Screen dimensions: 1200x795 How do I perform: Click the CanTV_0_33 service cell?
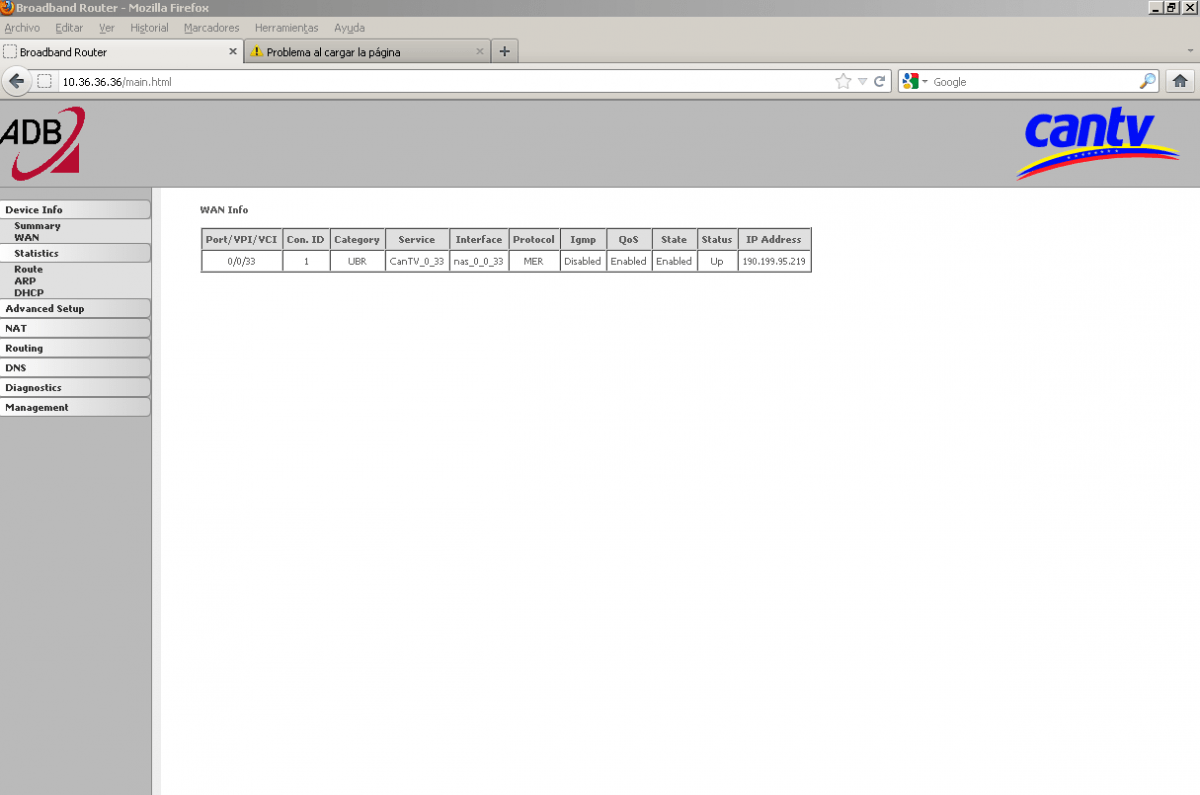pyautogui.click(x=417, y=261)
